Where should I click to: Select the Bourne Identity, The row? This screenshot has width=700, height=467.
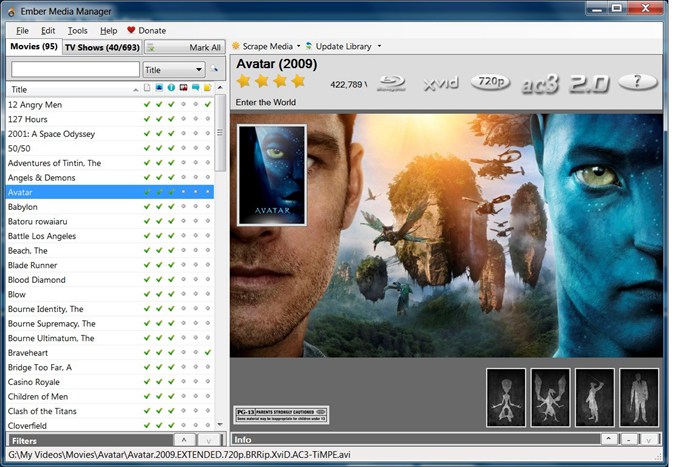(x=110, y=309)
